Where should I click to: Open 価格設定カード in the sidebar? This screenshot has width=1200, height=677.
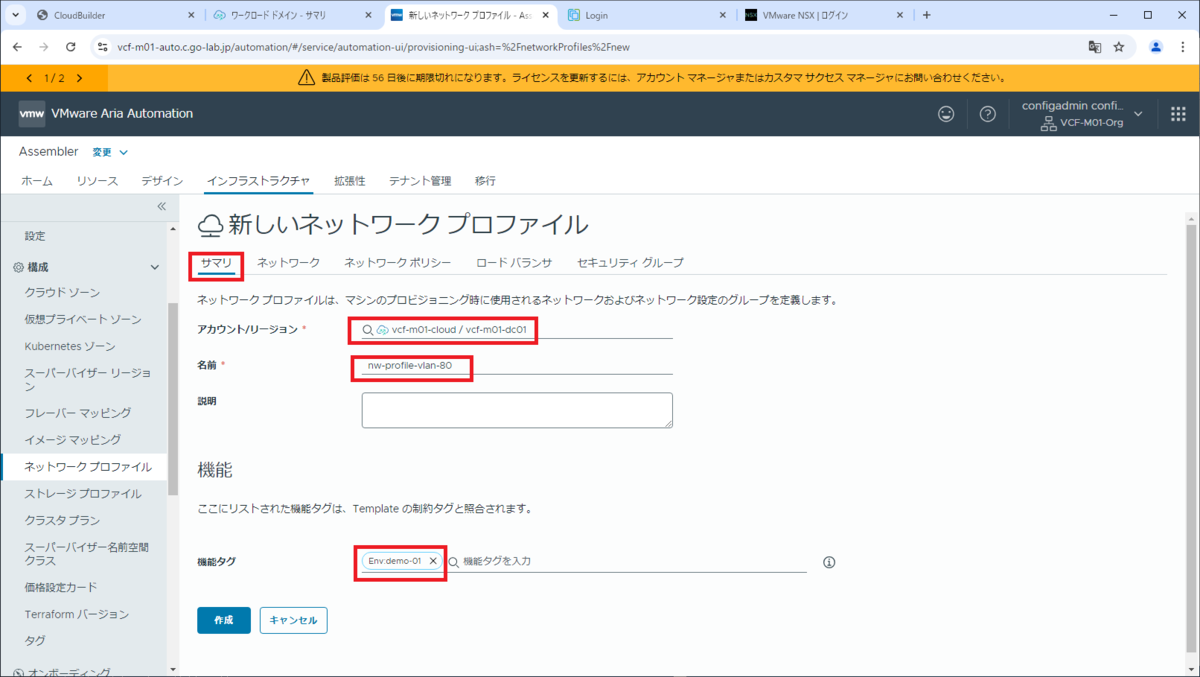(61, 587)
